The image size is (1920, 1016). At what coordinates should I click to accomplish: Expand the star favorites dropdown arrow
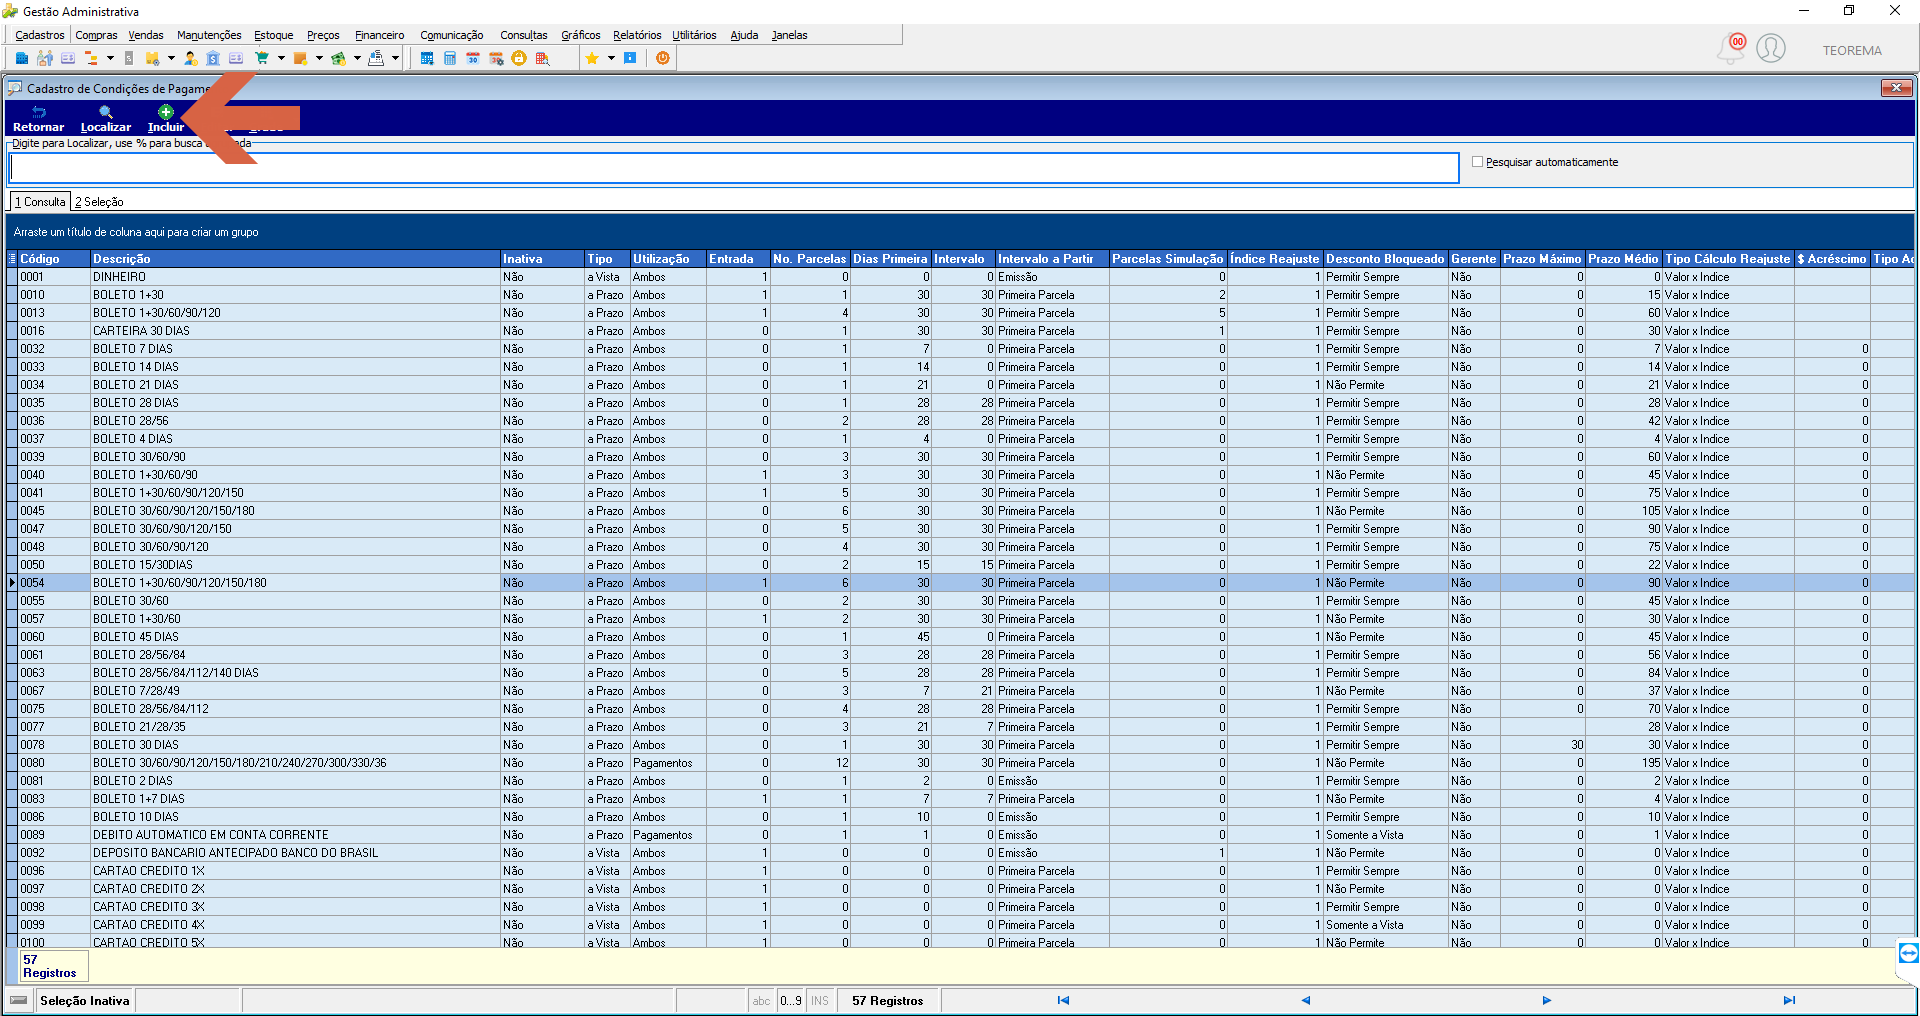[611, 59]
